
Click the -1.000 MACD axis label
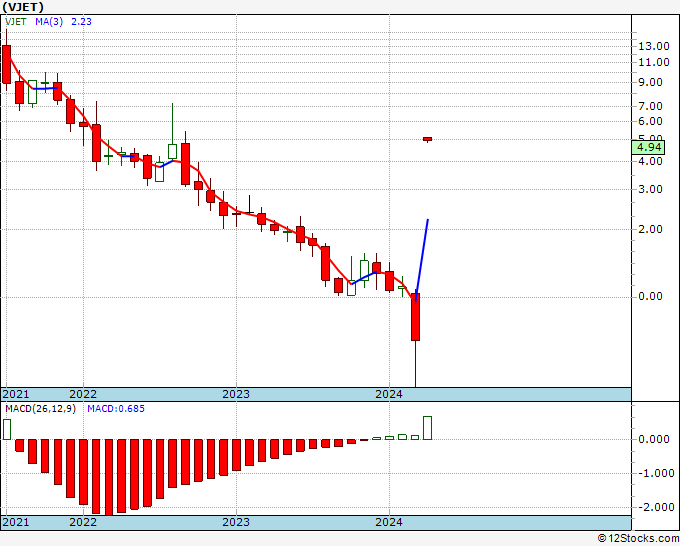tap(654, 473)
